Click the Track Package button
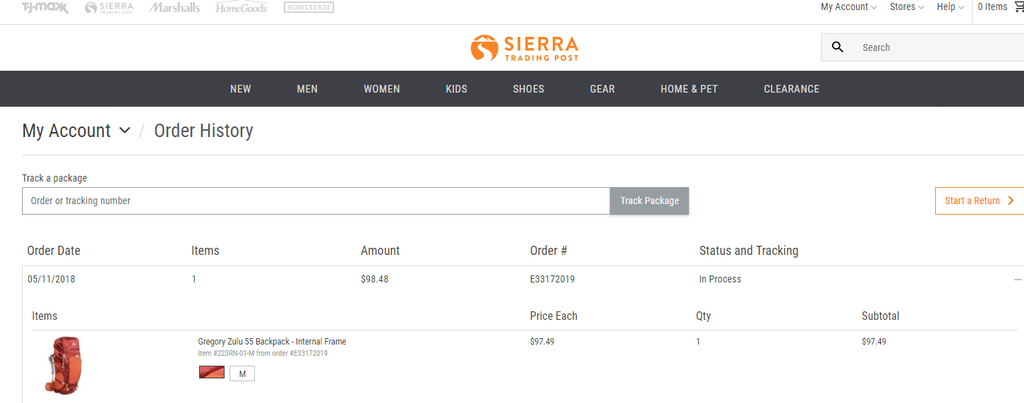The image size is (1024, 403). click(649, 201)
